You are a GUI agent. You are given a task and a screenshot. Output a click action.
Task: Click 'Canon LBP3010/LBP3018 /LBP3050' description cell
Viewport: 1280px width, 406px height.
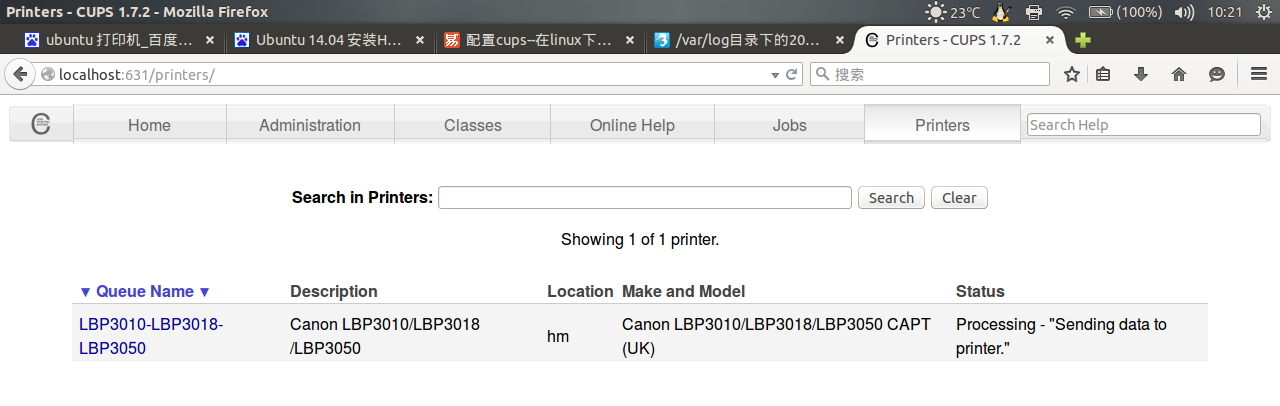(385, 337)
